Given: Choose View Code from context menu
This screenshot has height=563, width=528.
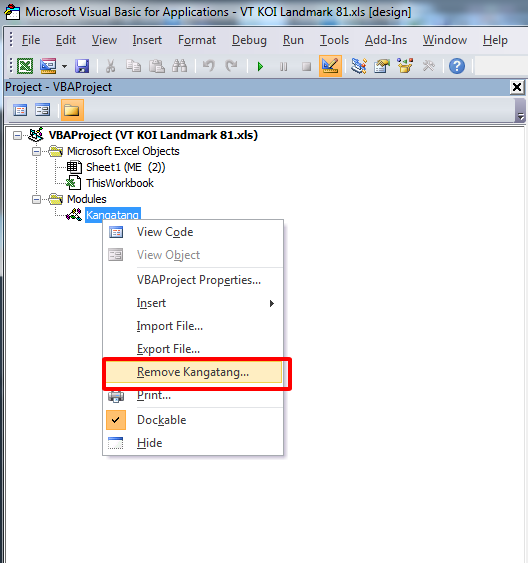Looking at the screenshot, I should coord(193,232).
